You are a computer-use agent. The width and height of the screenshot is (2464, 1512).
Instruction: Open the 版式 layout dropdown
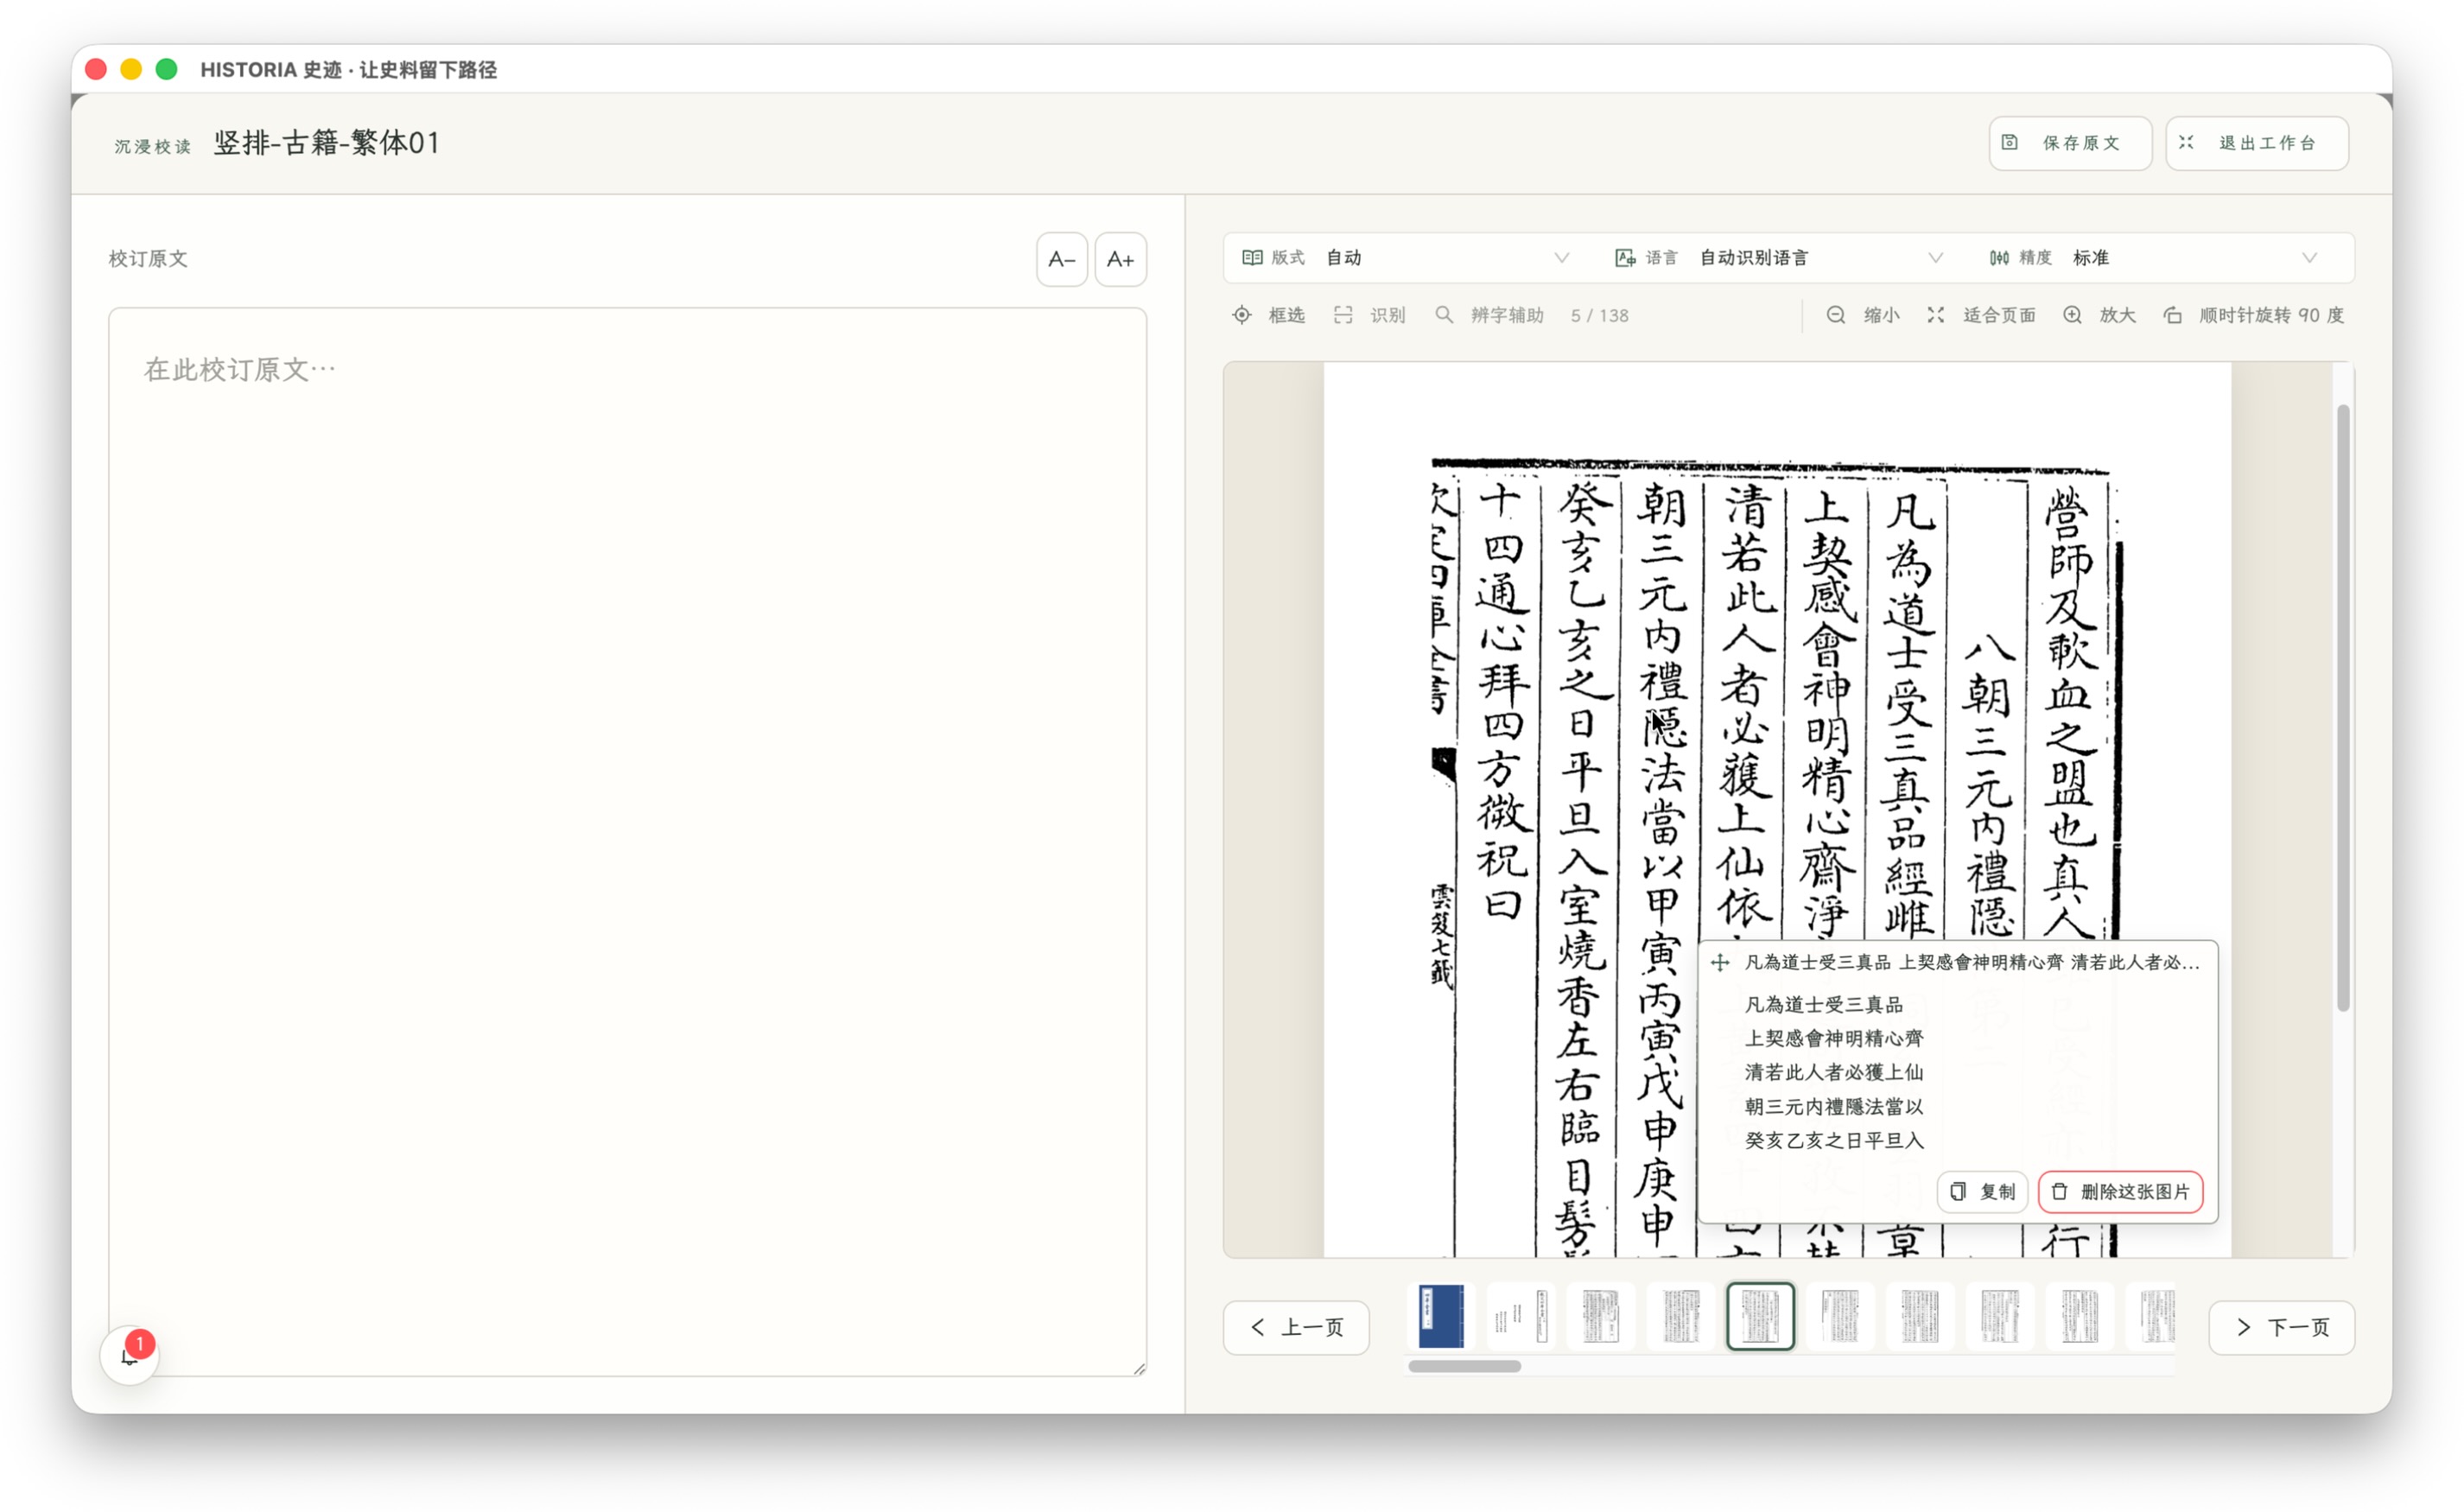coord(1404,258)
